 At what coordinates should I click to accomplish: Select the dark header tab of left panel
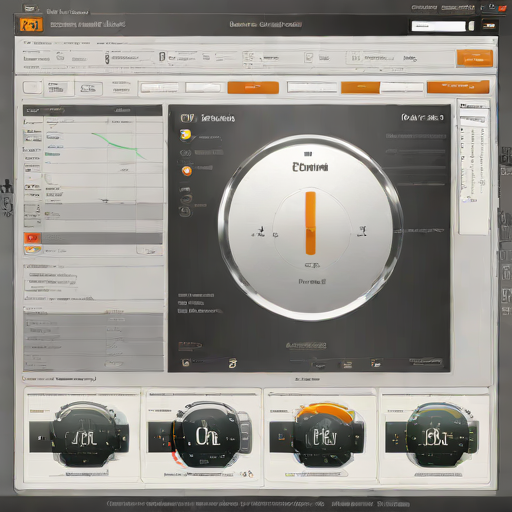pos(93,110)
